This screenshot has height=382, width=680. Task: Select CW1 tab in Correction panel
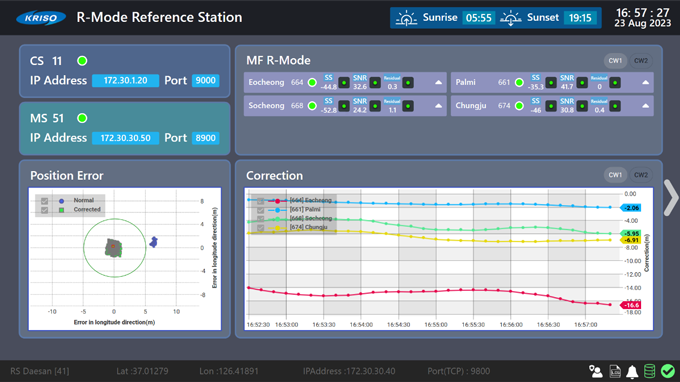pyautogui.click(x=615, y=175)
